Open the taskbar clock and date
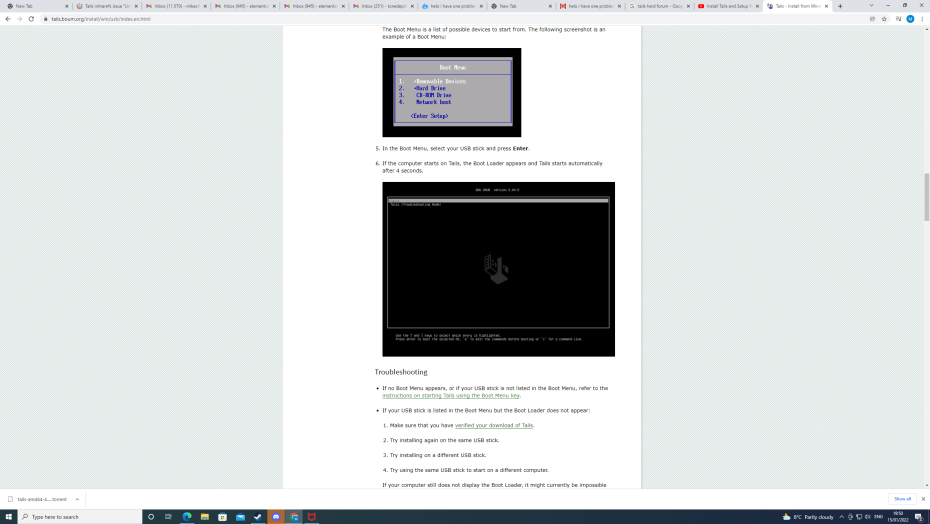The image size is (930, 524). [898, 517]
